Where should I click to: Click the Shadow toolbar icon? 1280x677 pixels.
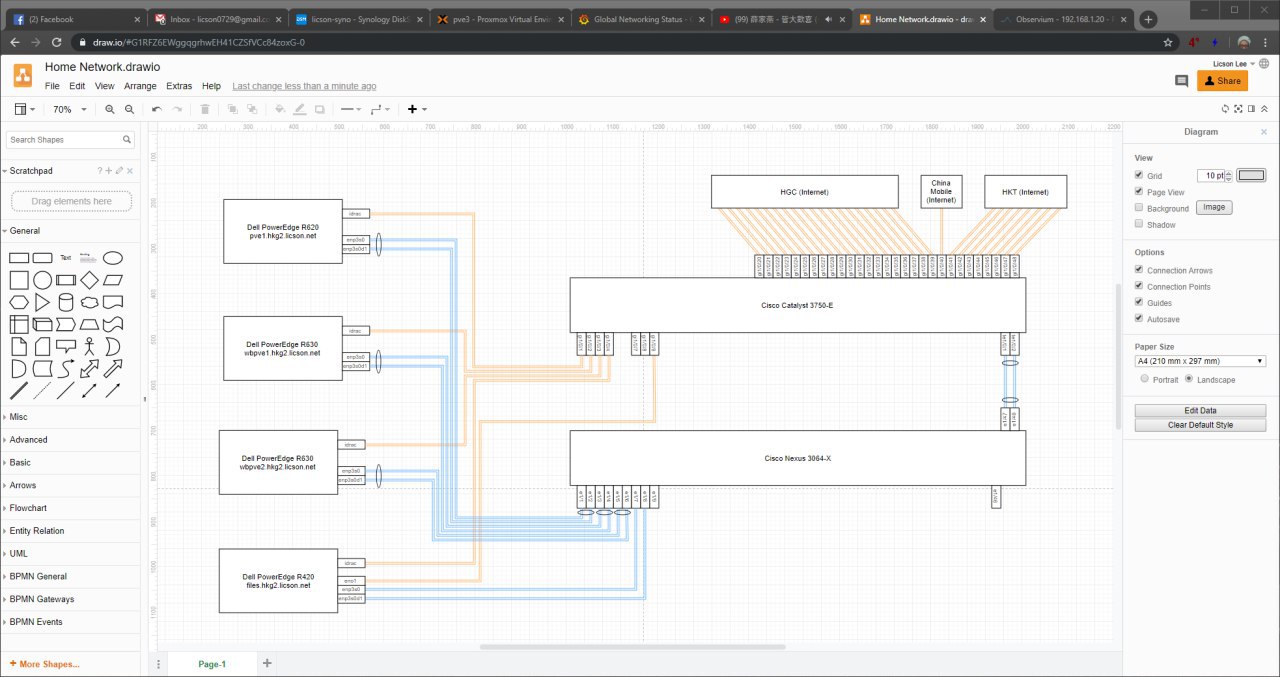pos(320,109)
